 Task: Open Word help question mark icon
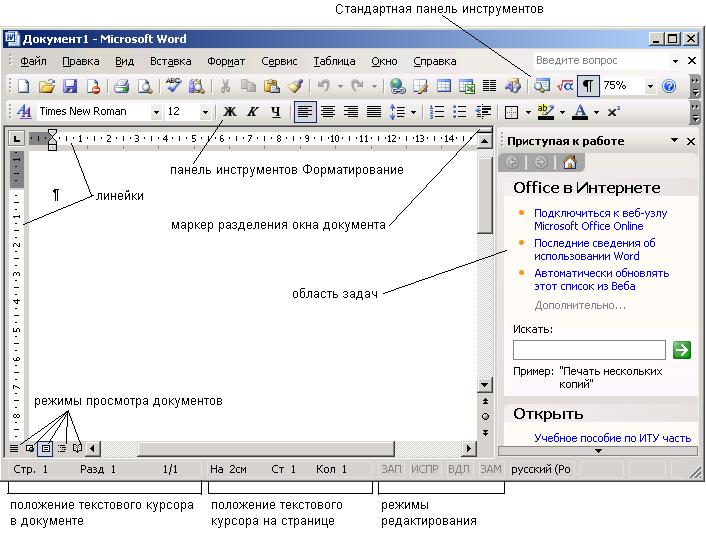(669, 86)
